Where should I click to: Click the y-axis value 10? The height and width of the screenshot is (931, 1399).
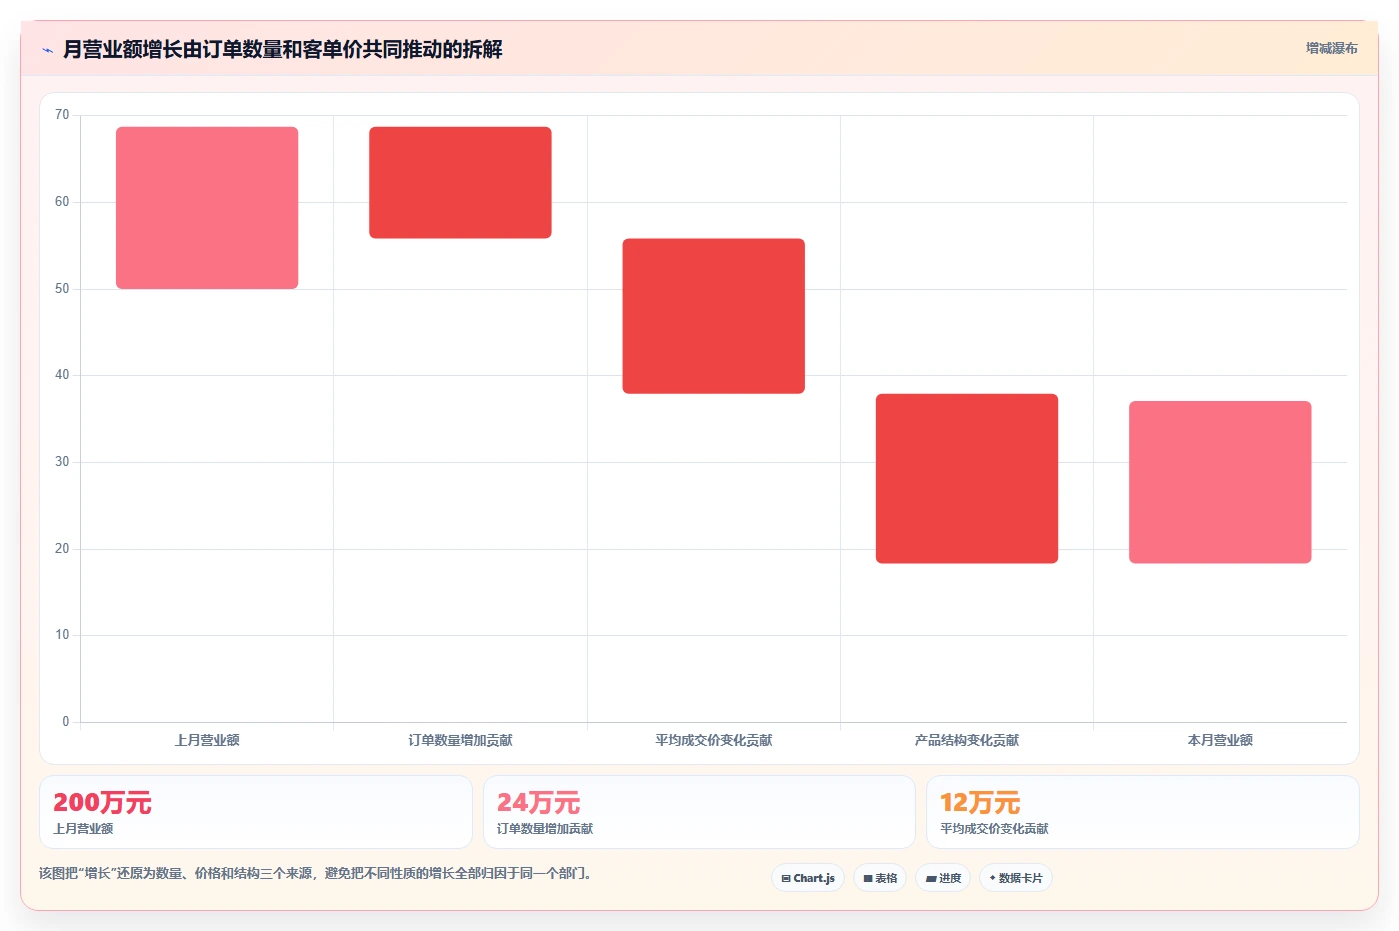62,635
